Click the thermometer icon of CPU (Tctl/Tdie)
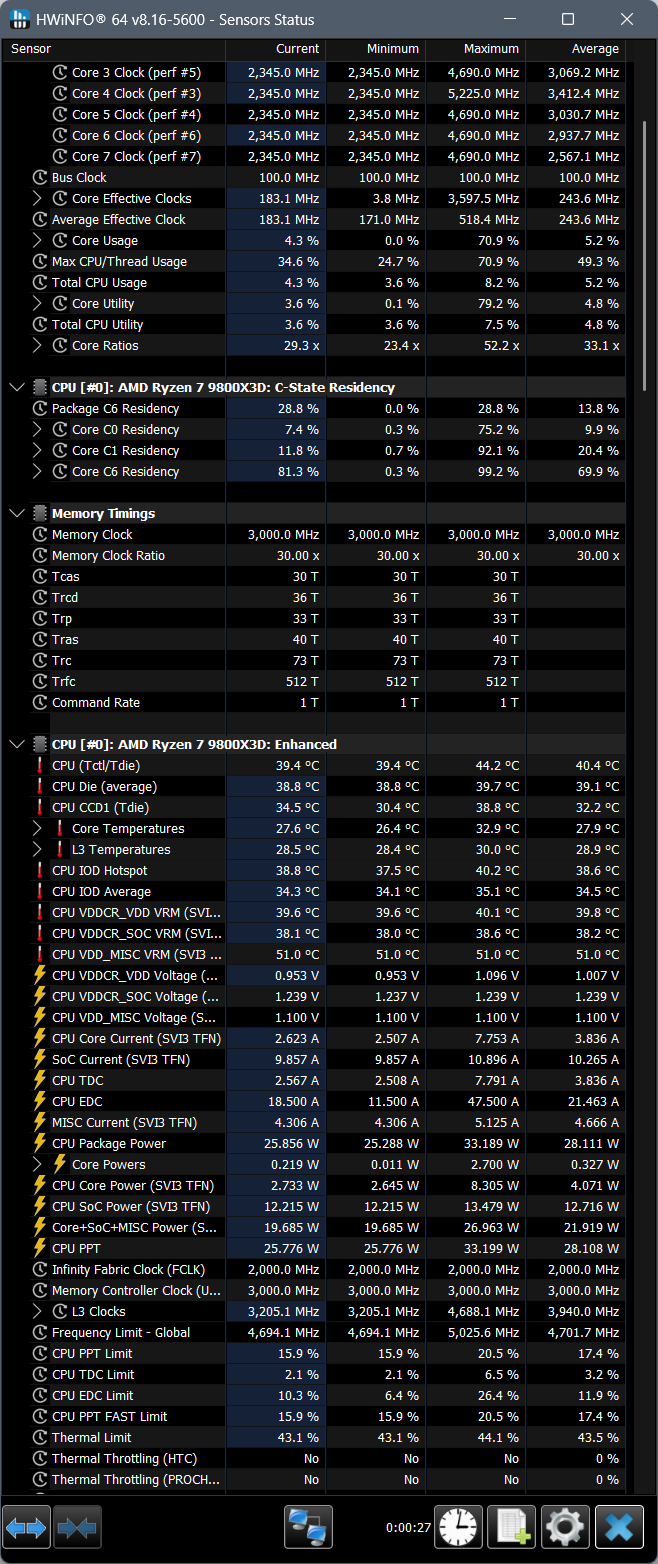Viewport: 658px width, 1564px height. (40, 765)
